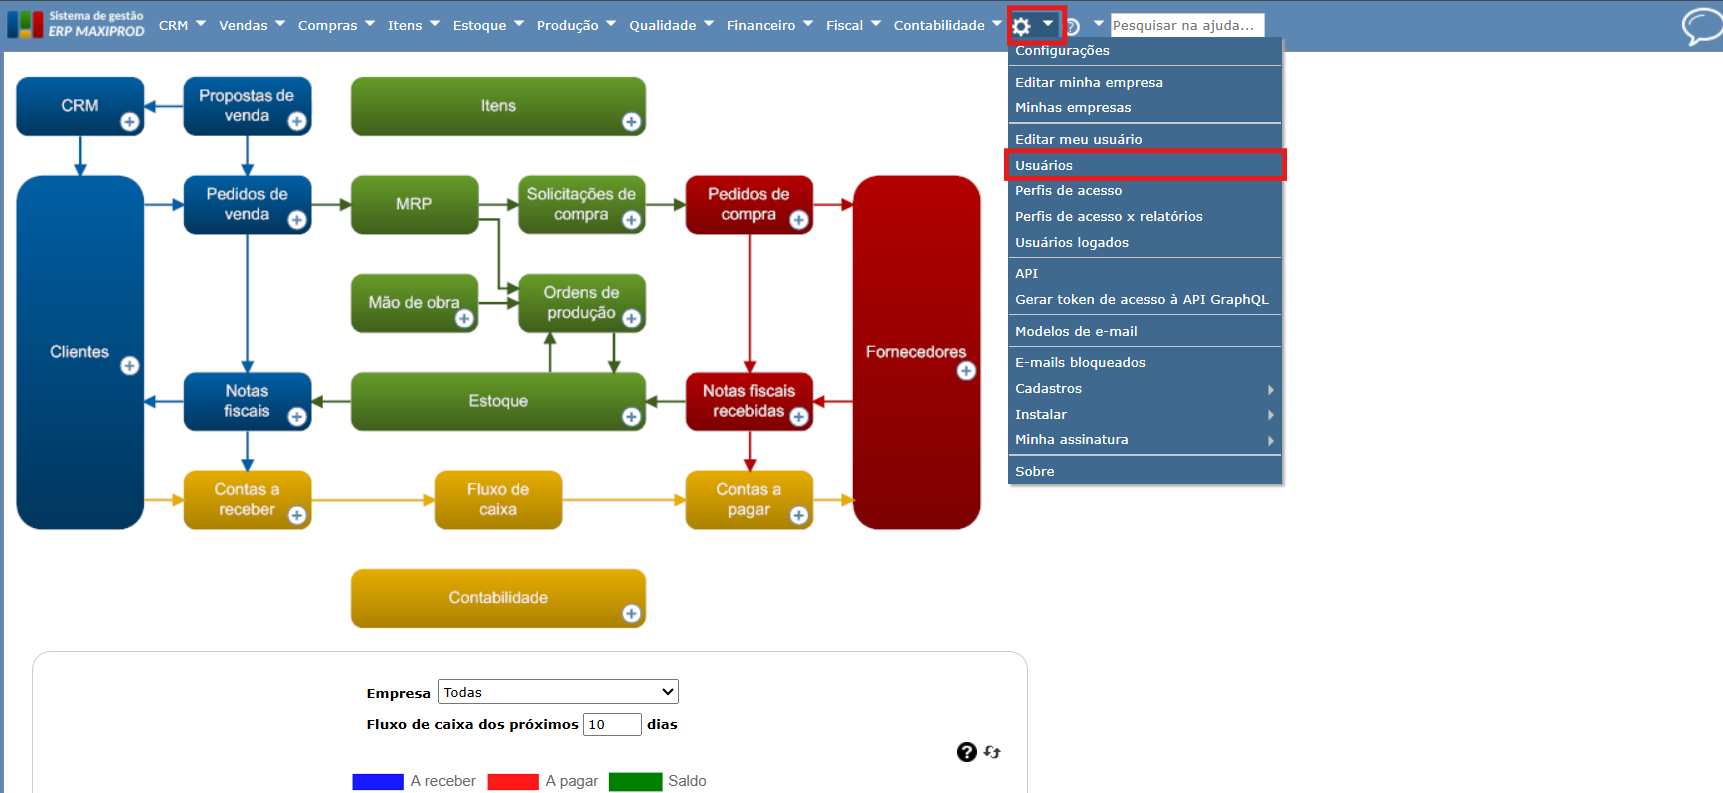
Task: Open the Sobre entry
Action: point(1144,472)
